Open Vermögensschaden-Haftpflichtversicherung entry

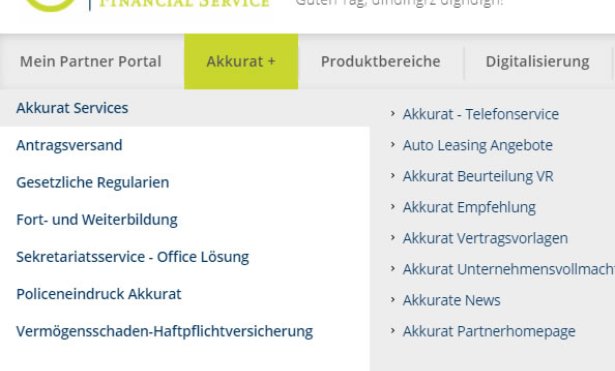click(x=164, y=331)
